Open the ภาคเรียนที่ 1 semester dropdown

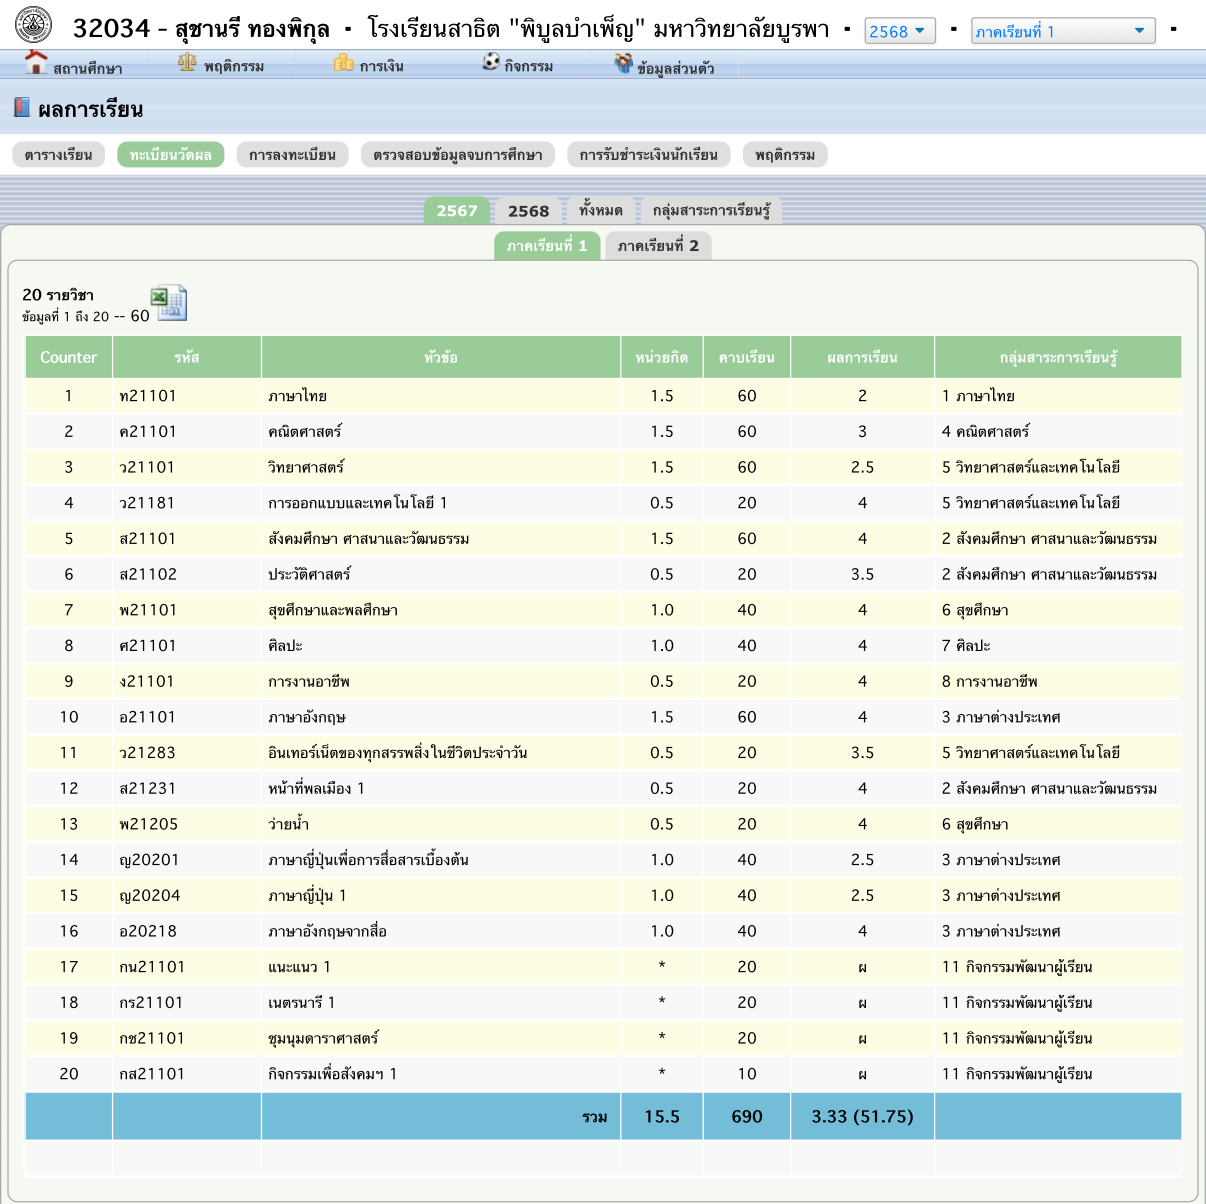click(1062, 31)
